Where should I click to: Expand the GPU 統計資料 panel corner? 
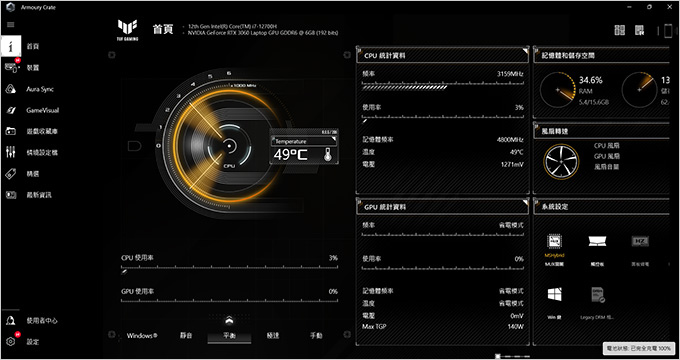coord(525,202)
